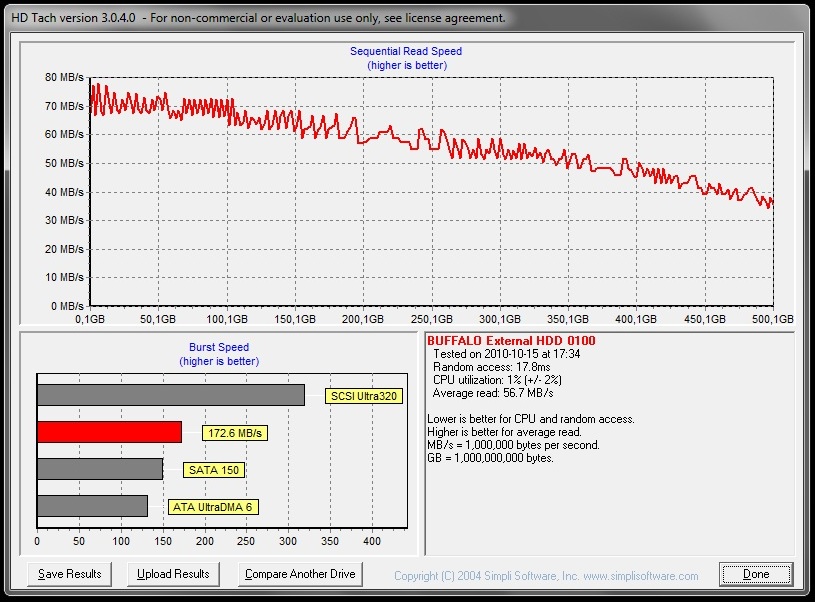Click the SATA 150 yellow label
Viewport: 815px width, 602px height.
(x=214, y=470)
